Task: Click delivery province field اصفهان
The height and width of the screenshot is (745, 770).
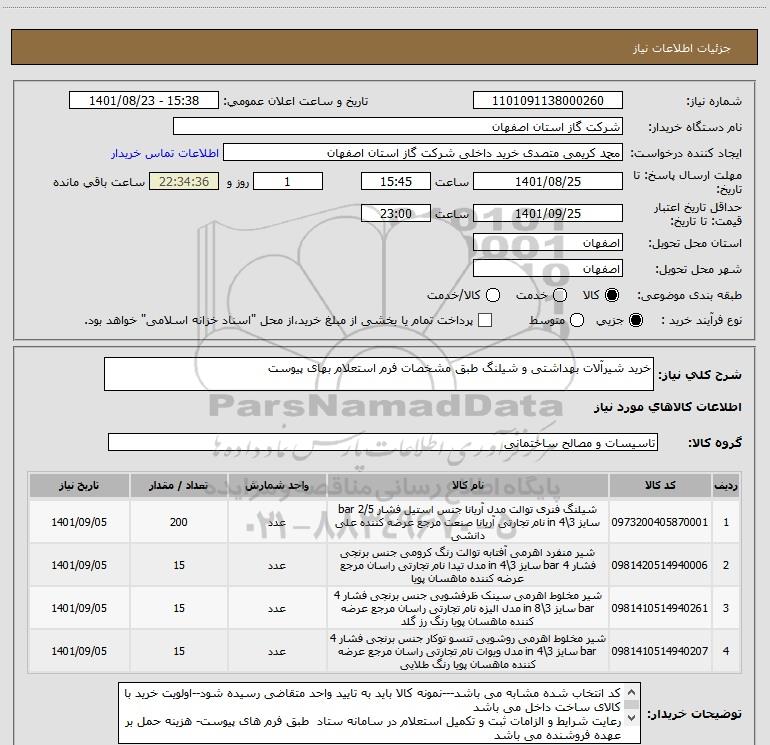Action: click(x=548, y=243)
